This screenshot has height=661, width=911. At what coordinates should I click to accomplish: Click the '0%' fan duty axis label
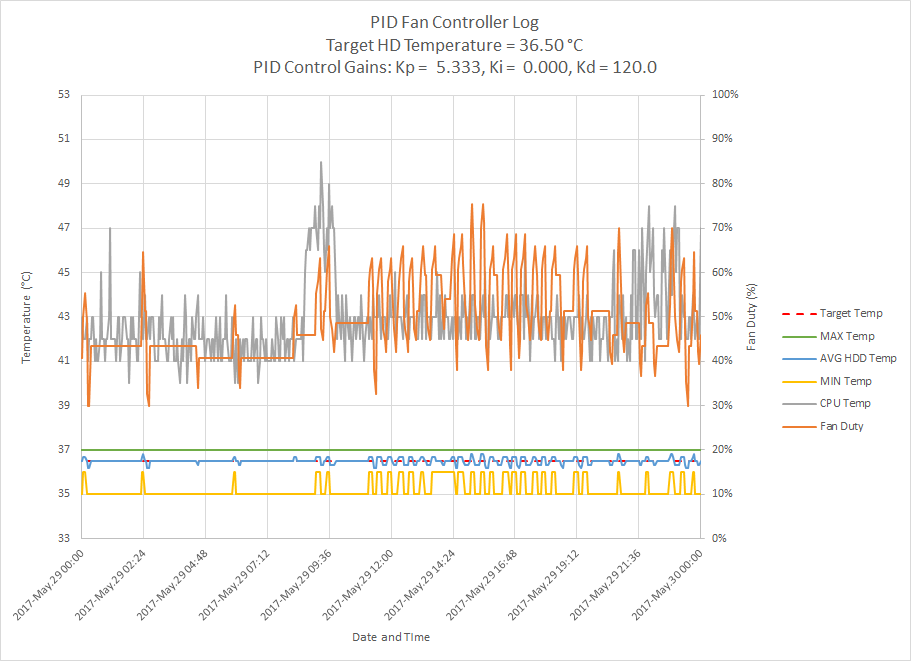tap(719, 538)
